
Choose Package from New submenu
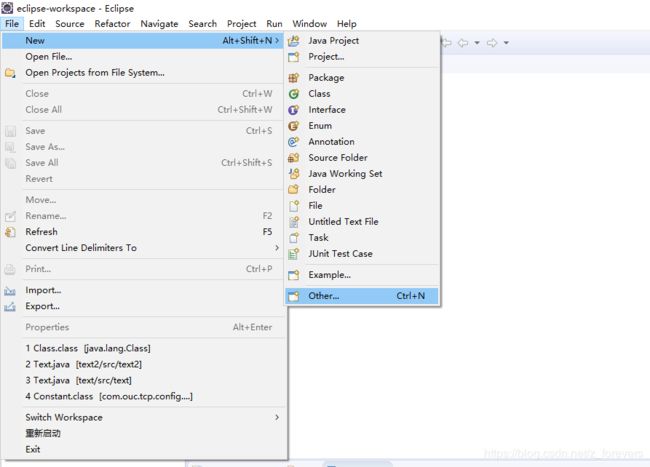[x=362, y=77]
